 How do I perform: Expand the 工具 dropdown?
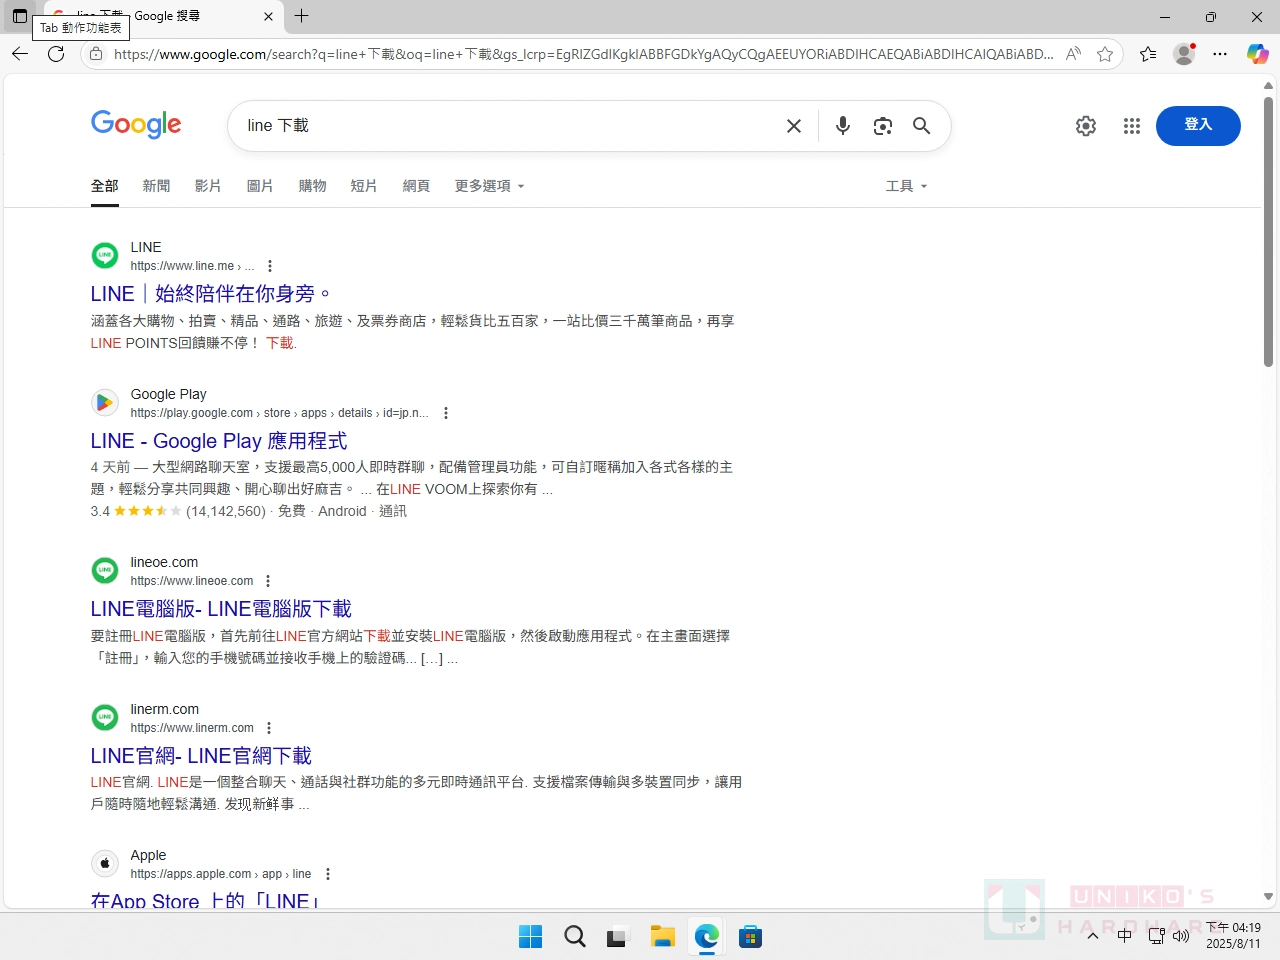pos(907,186)
